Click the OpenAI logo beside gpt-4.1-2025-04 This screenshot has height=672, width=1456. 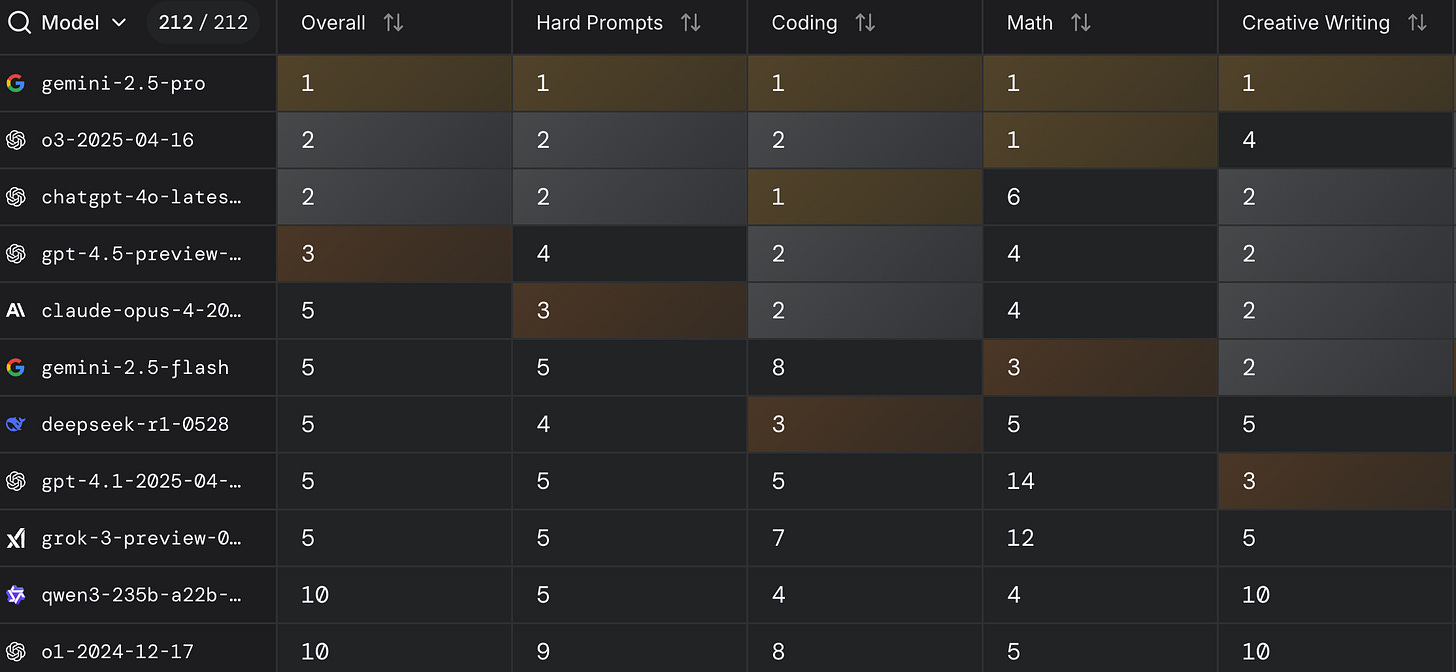pos(15,481)
